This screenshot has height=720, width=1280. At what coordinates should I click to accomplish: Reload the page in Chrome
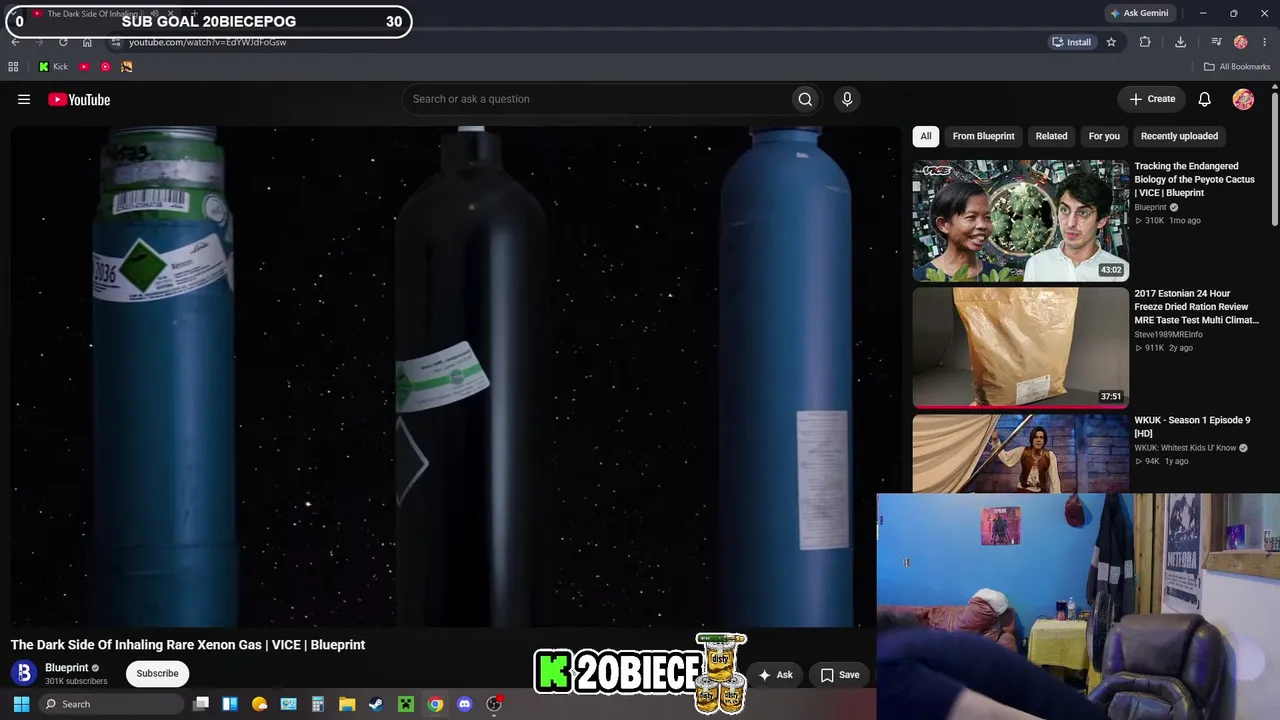[x=63, y=42]
